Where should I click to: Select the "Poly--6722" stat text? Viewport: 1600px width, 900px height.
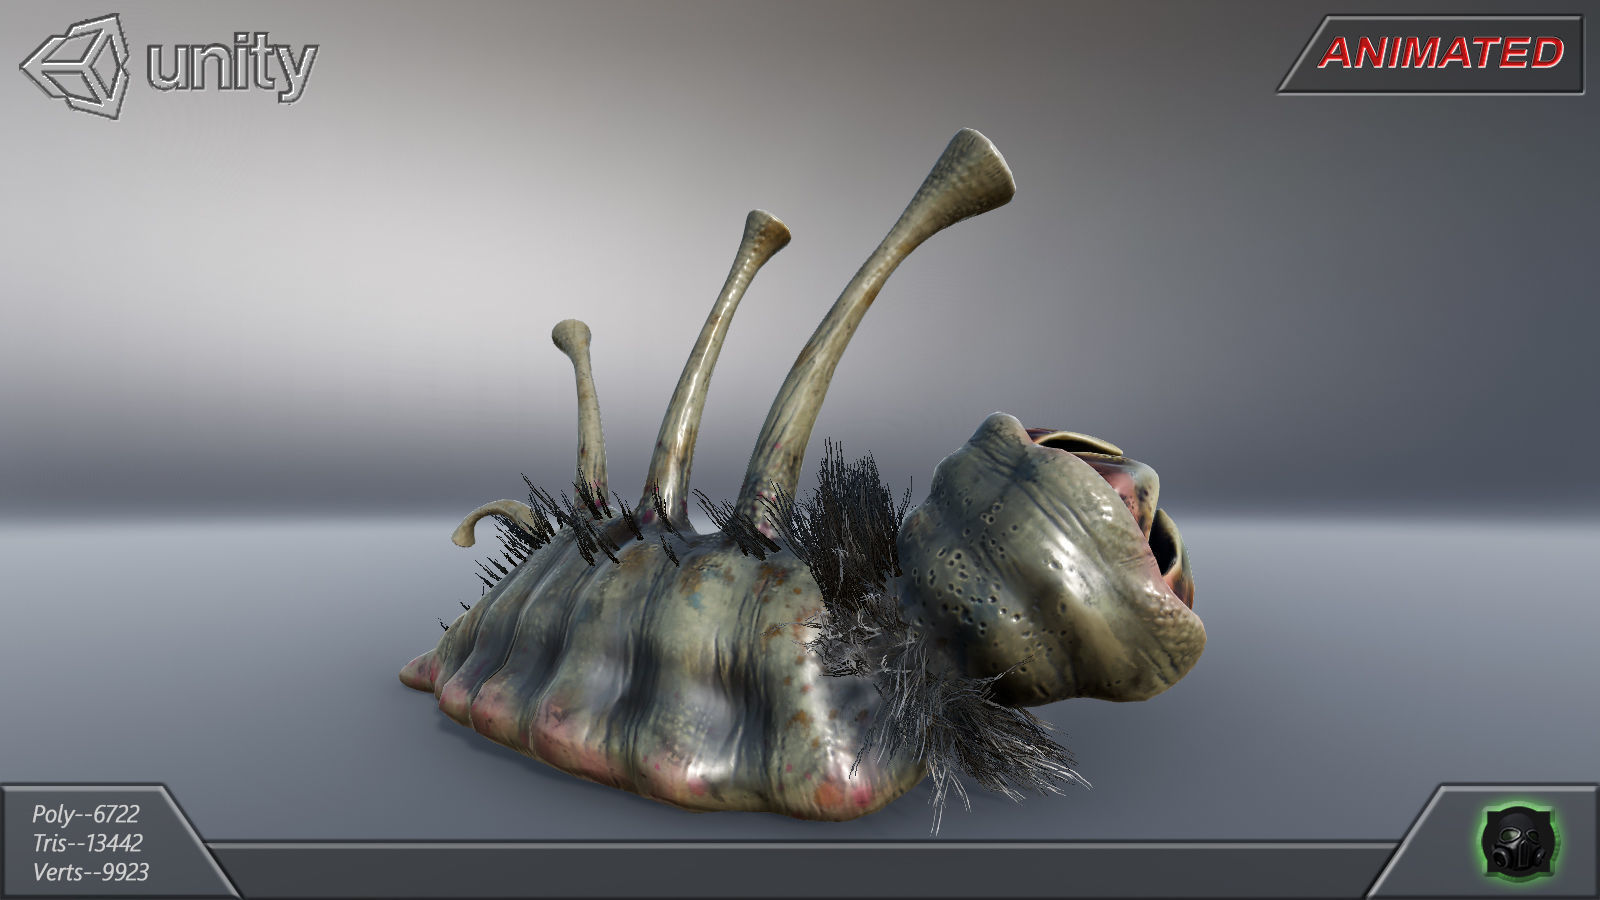click(85, 815)
